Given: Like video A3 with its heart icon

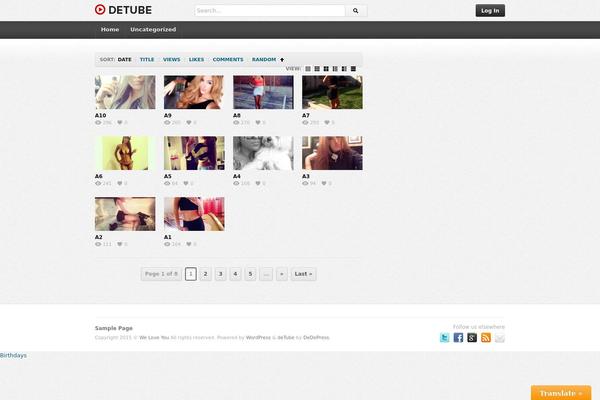Looking at the screenshot, I should (x=324, y=183).
